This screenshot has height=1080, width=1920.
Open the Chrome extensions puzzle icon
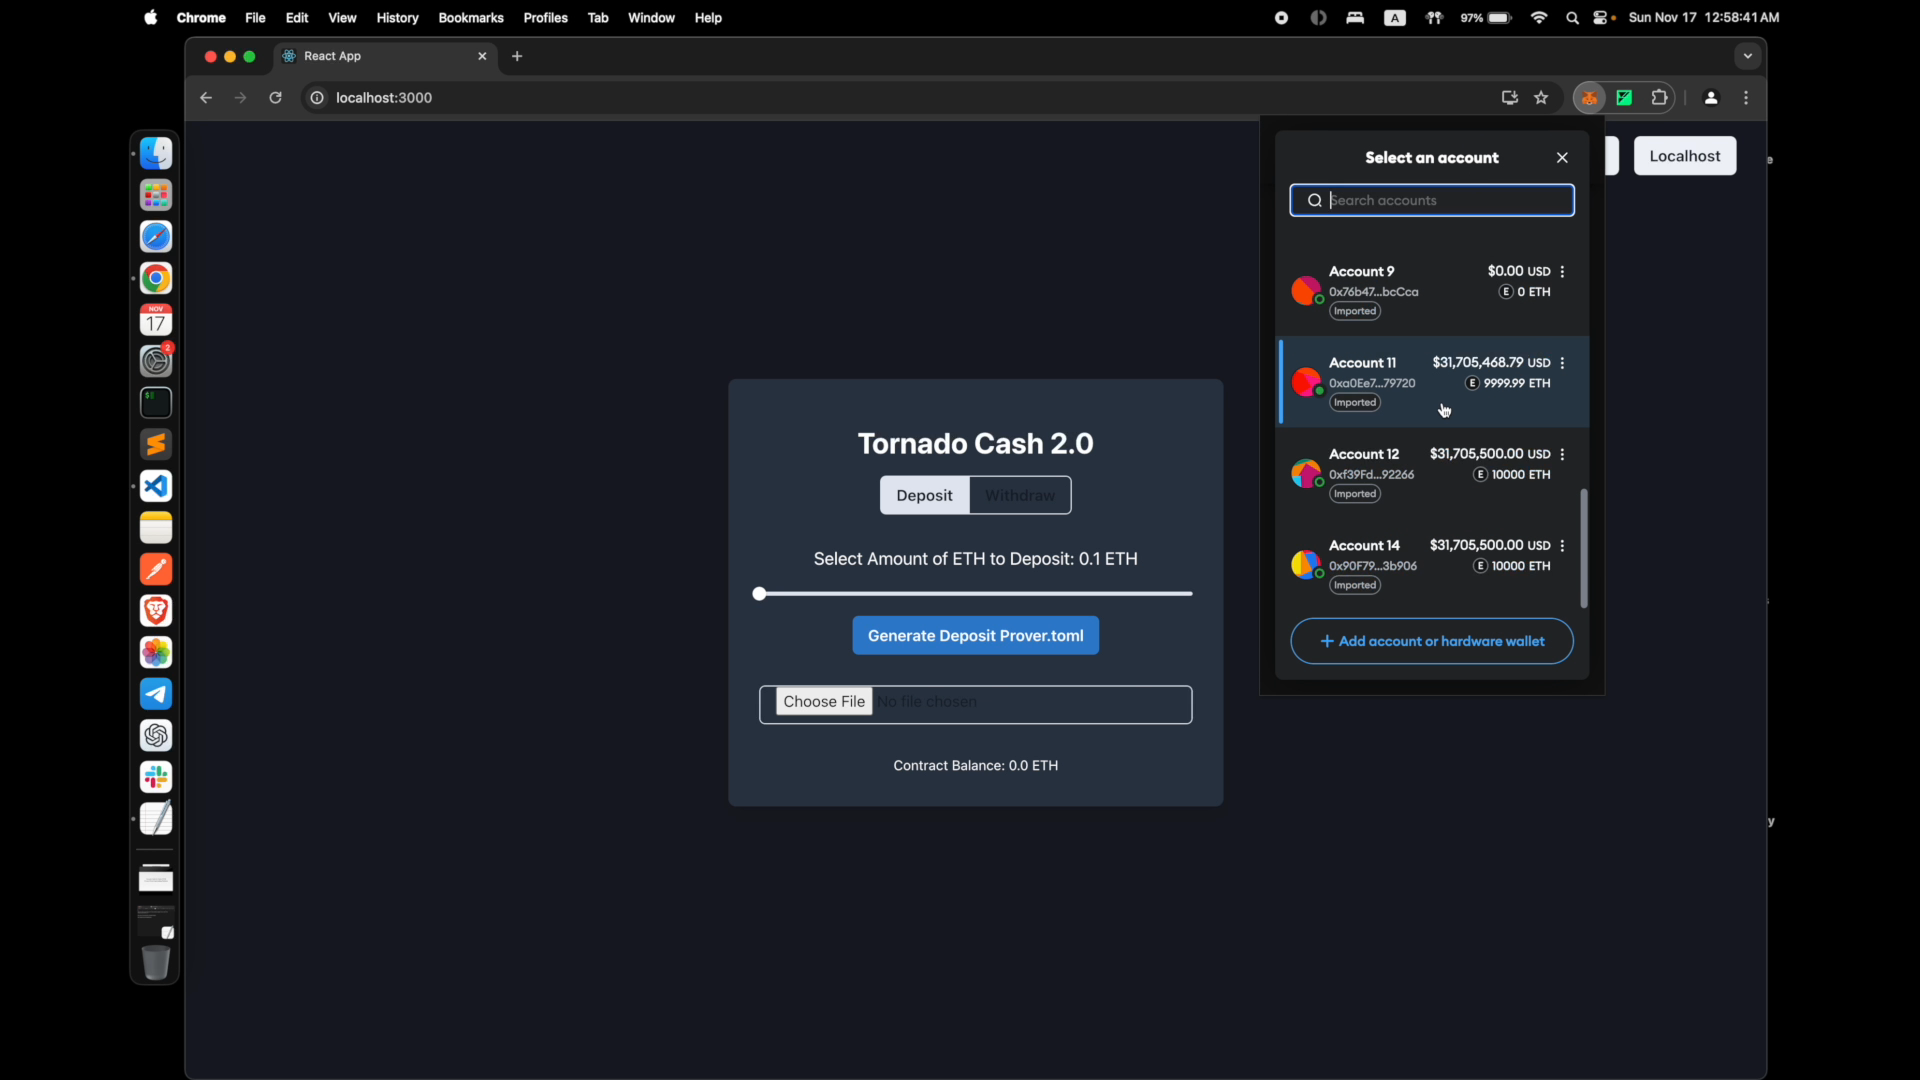tap(1660, 98)
